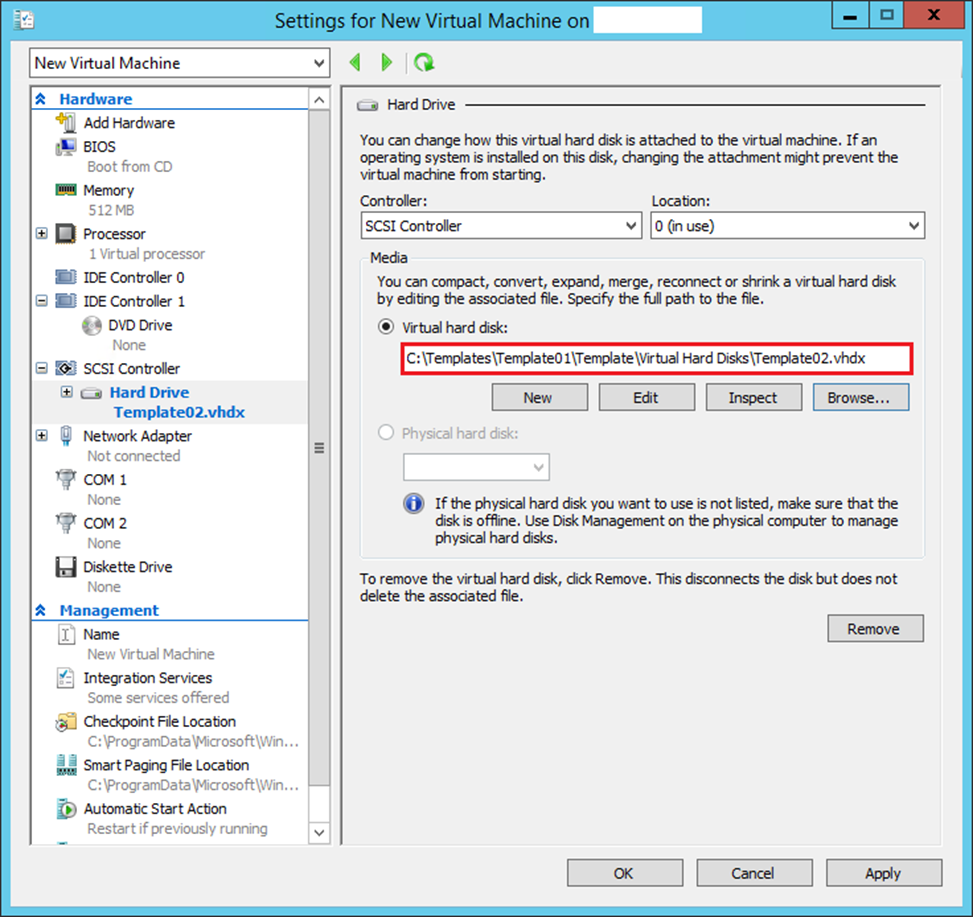This screenshot has height=917, width=973.
Task: Click the 'Not connected' text
Action: pyautogui.click(x=133, y=456)
